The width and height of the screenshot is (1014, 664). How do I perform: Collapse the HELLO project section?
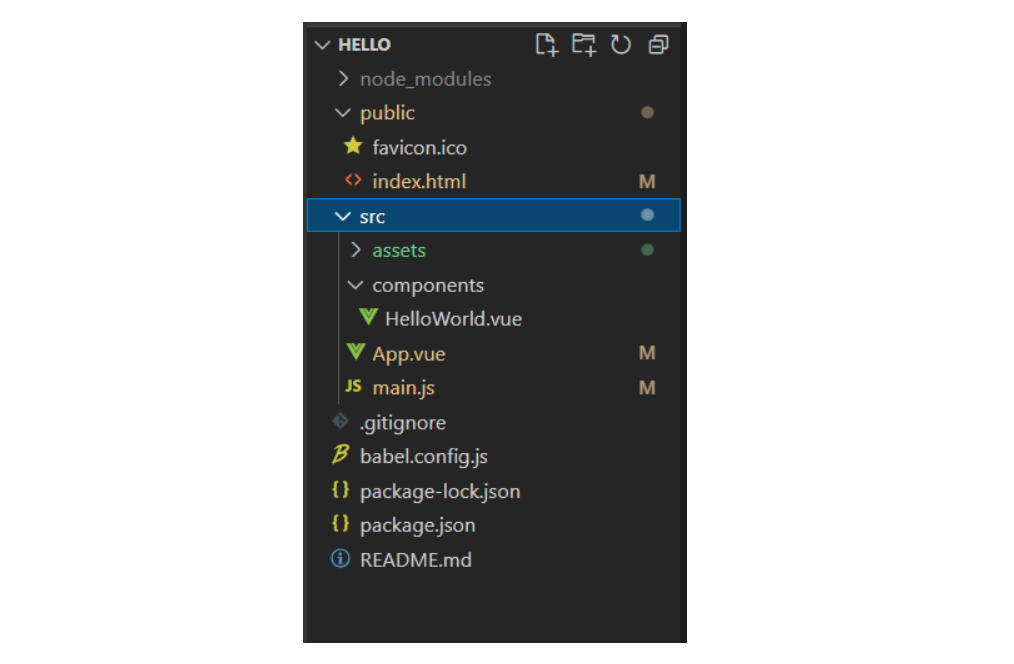pyautogui.click(x=322, y=45)
